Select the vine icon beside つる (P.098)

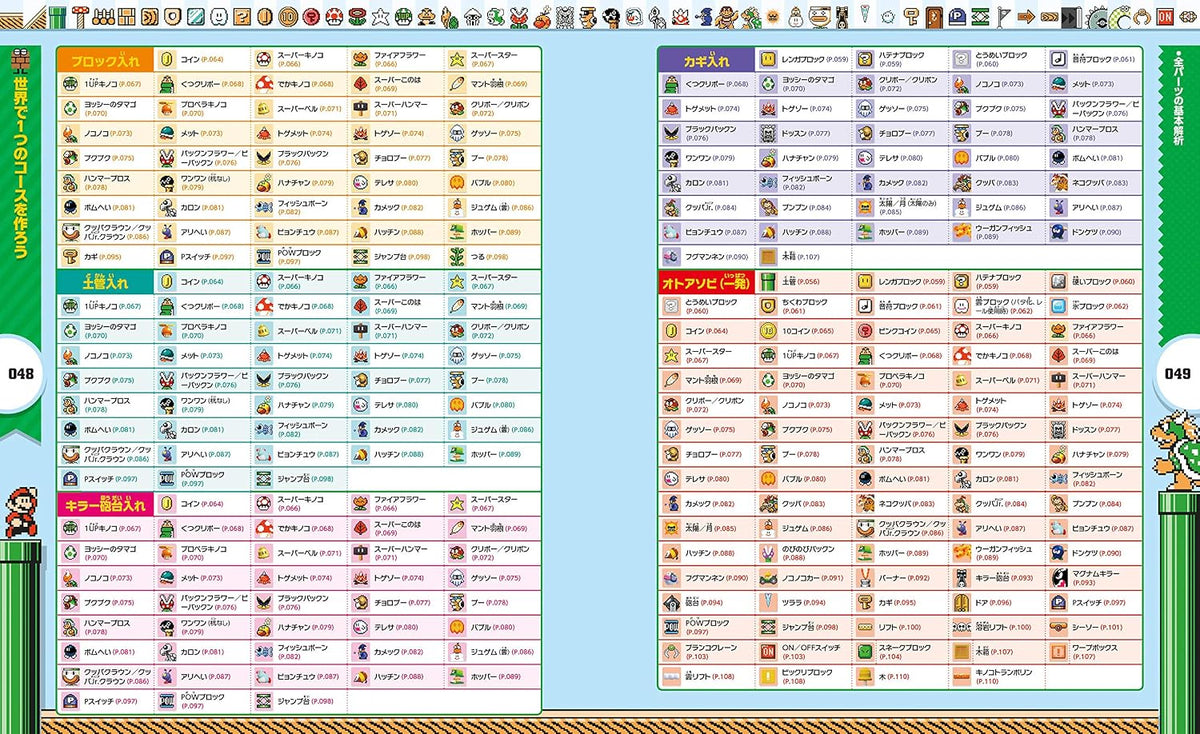[457, 256]
